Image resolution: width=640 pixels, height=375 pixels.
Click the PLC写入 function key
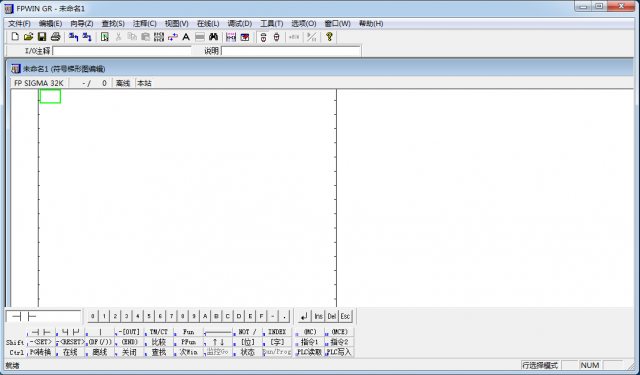point(339,352)
